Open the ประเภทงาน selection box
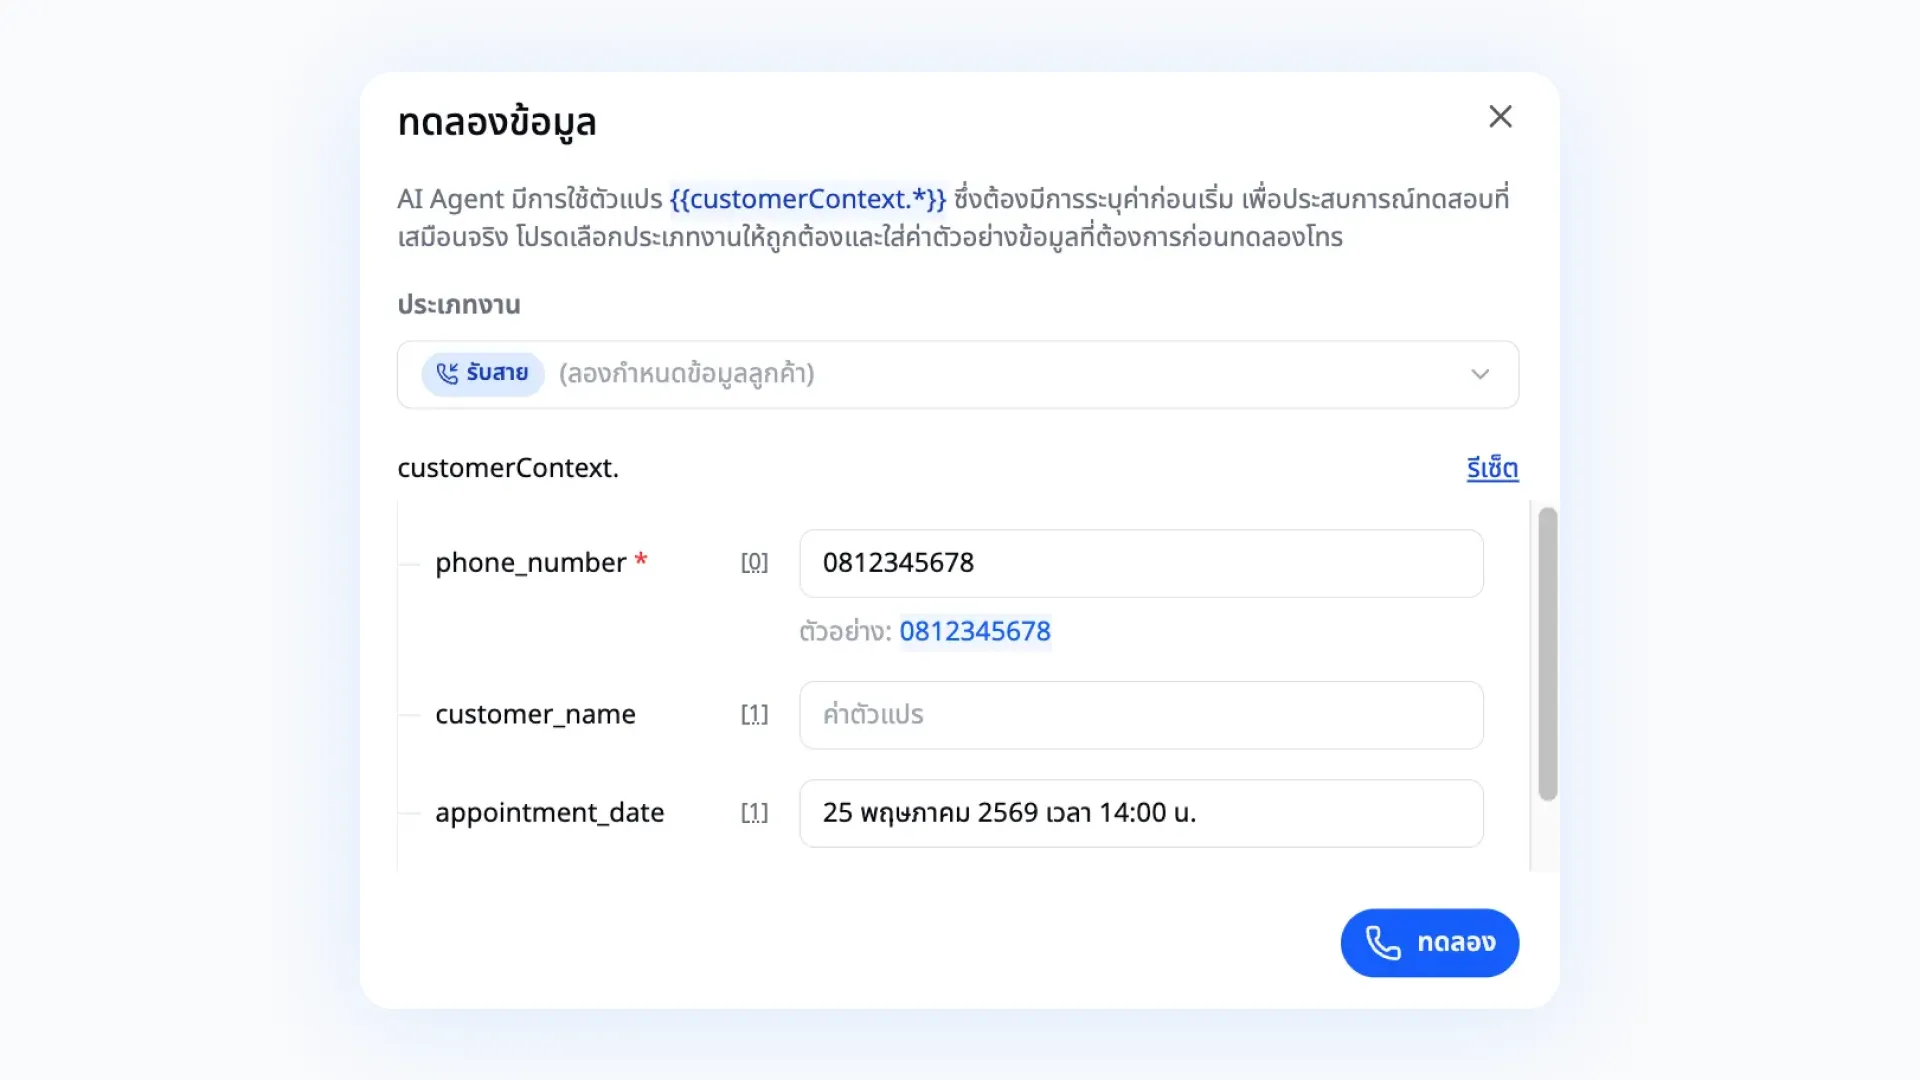This screenshot has width=1920, height=1080. [x=958, y=374]
